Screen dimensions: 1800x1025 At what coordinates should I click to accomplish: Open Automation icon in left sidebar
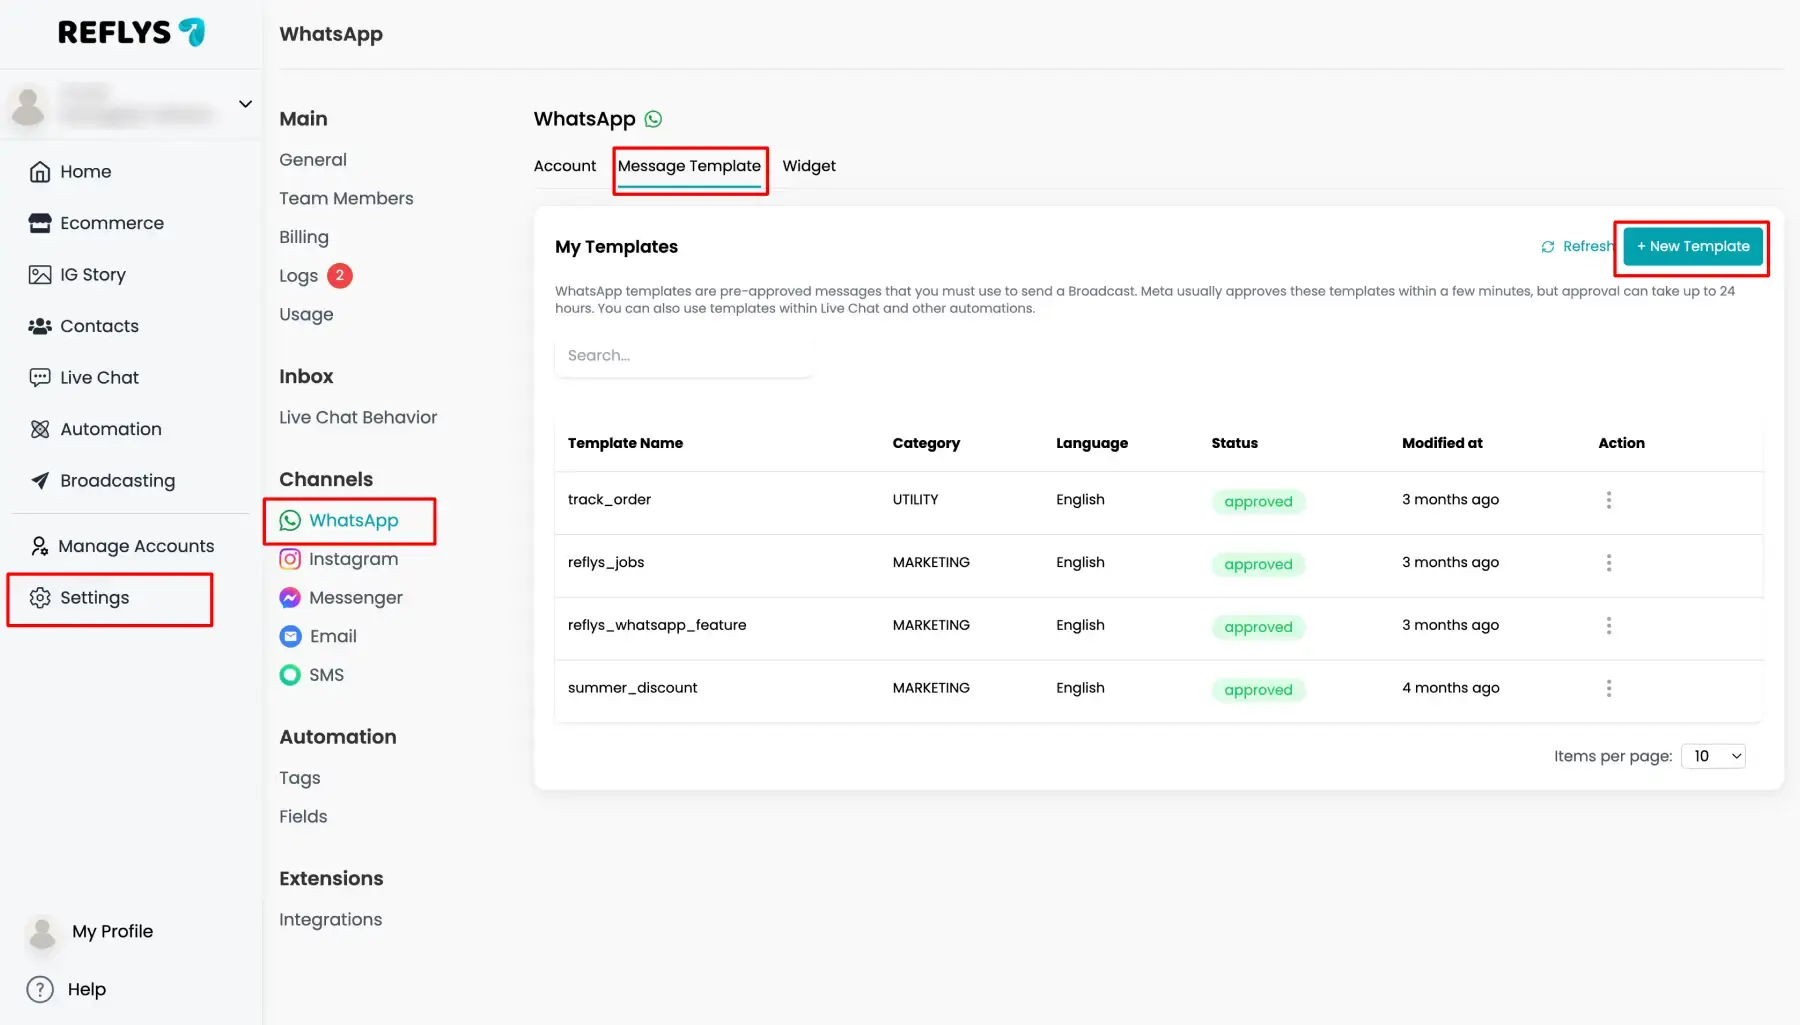[40, 429]
